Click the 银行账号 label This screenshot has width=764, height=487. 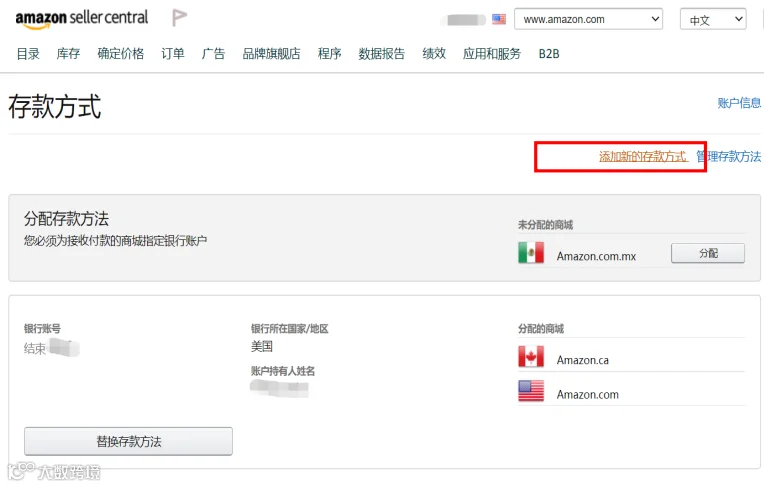coord(42,329)
